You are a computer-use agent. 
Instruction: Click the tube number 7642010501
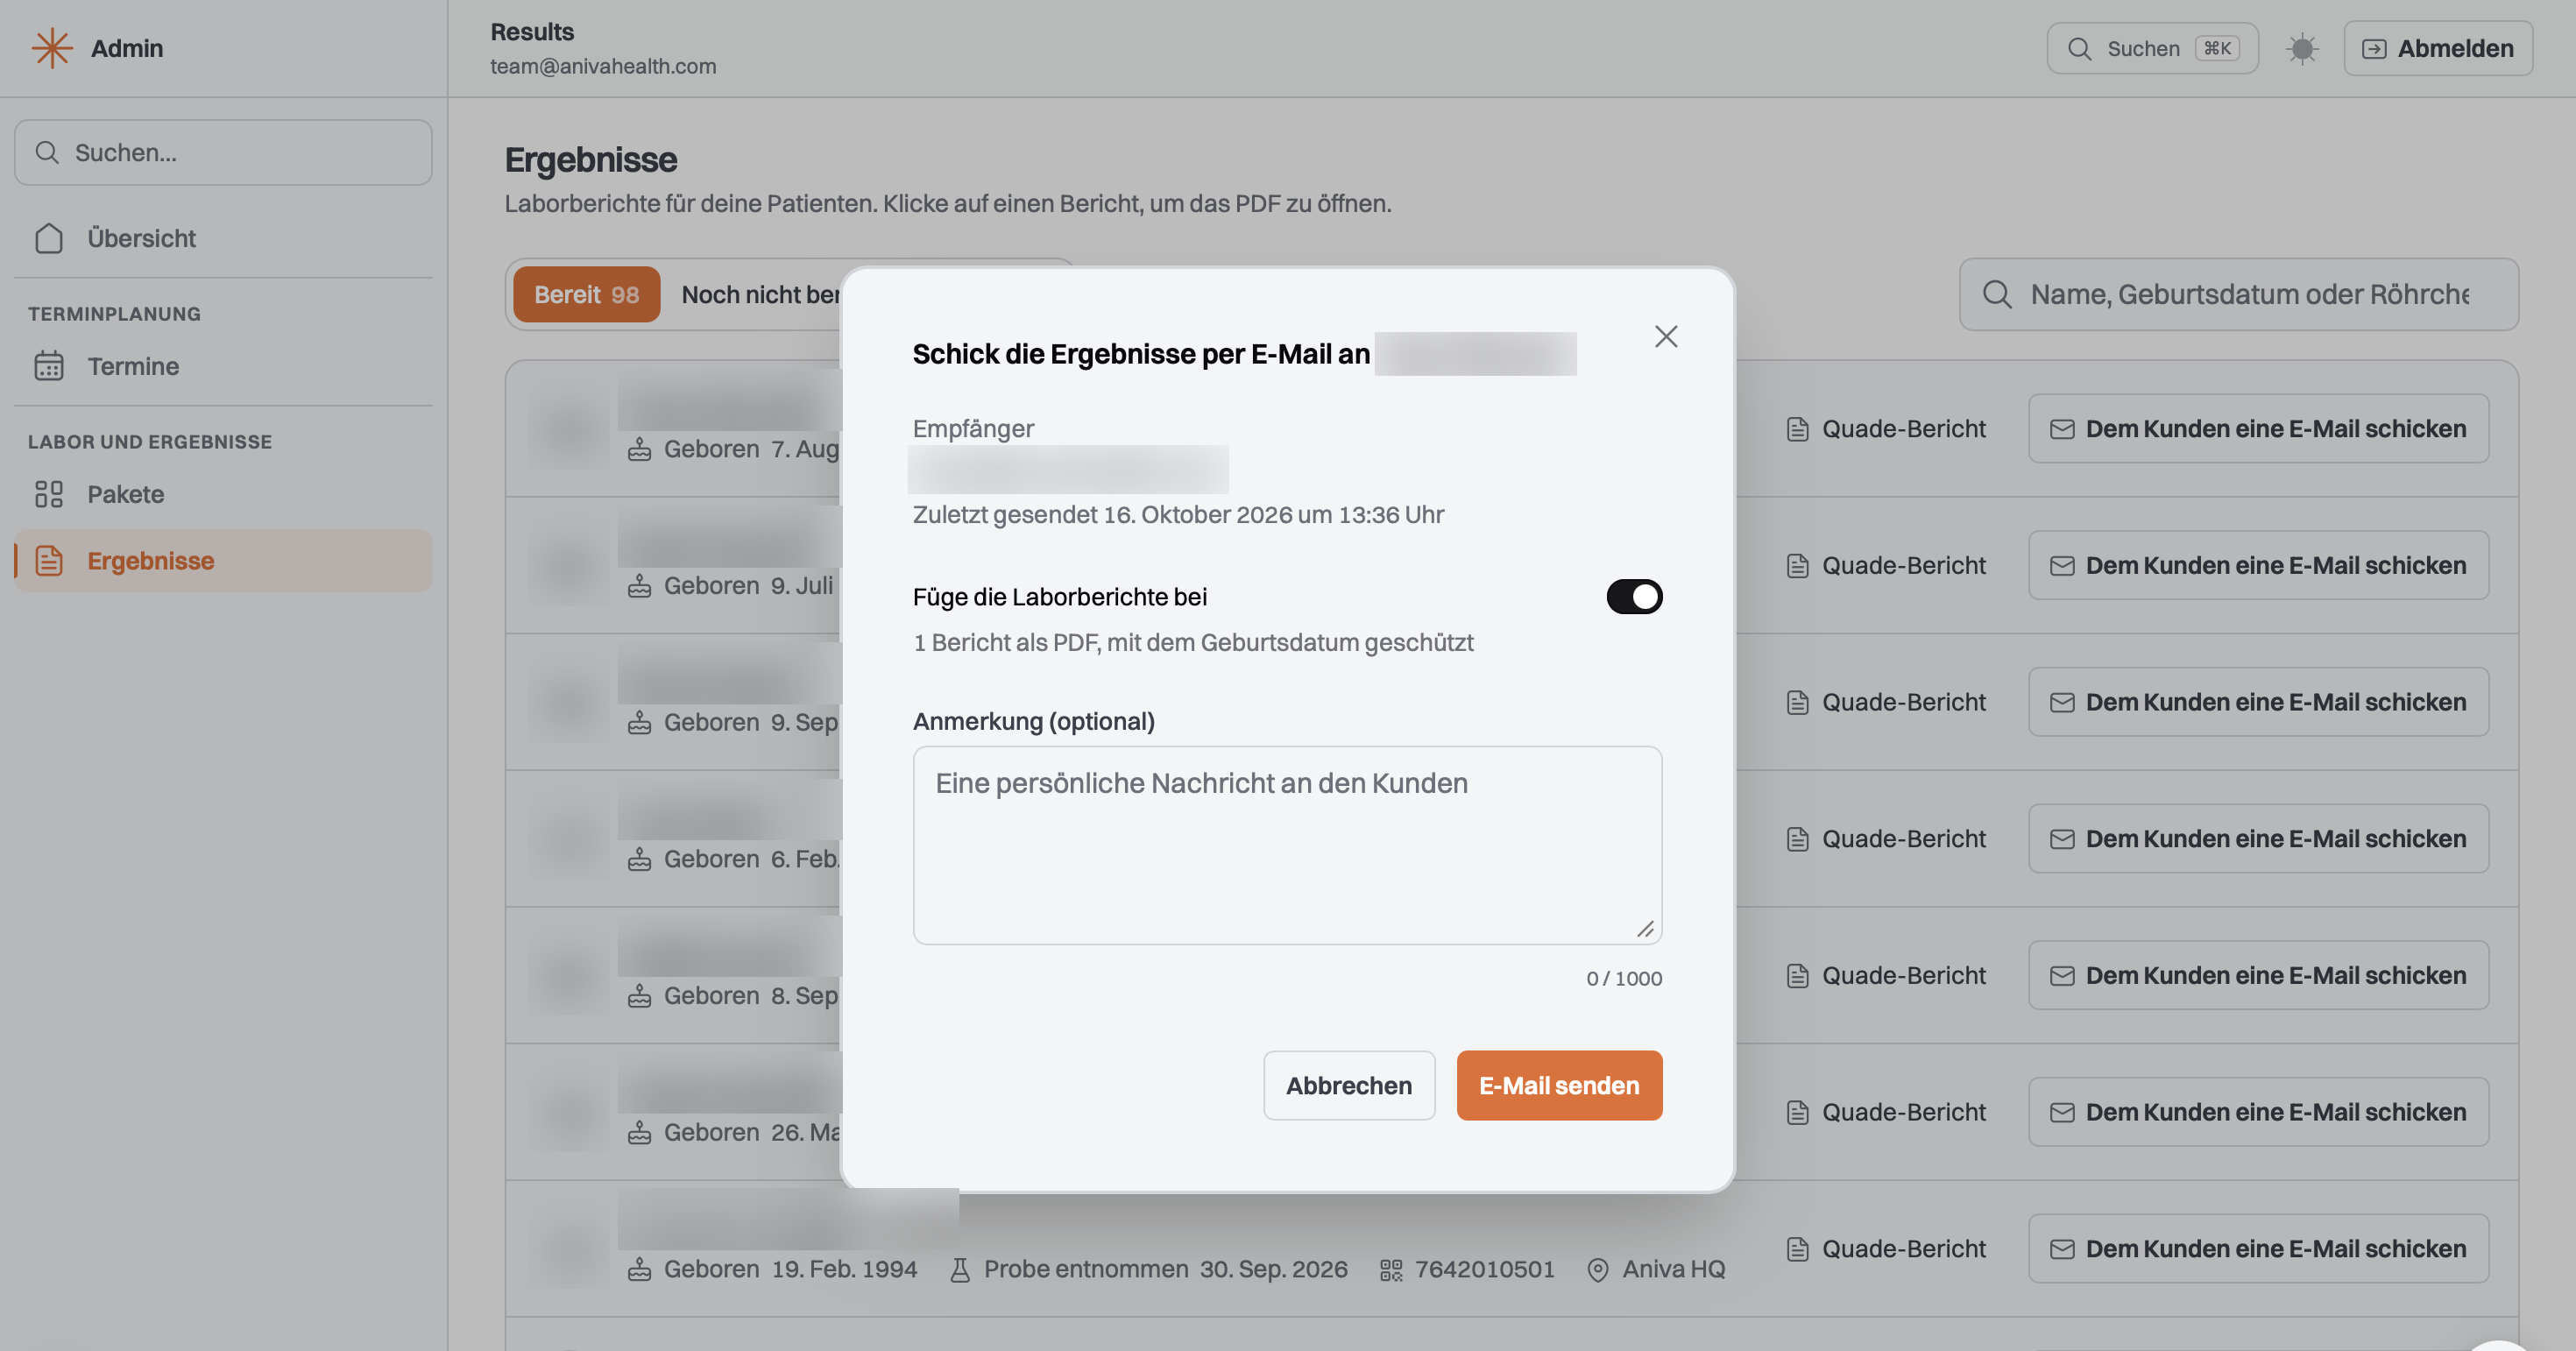tap(1484, 1269)
